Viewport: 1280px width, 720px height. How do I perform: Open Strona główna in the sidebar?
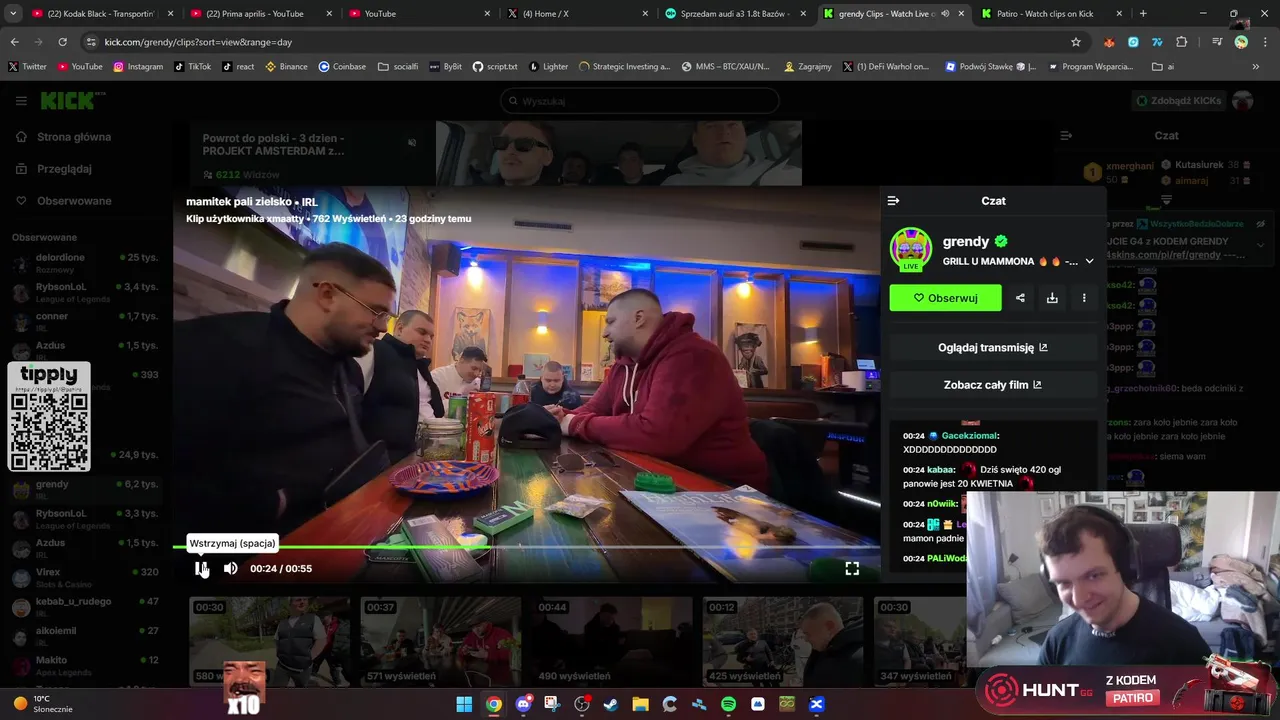pyautogui.click(x=73, y=137)
